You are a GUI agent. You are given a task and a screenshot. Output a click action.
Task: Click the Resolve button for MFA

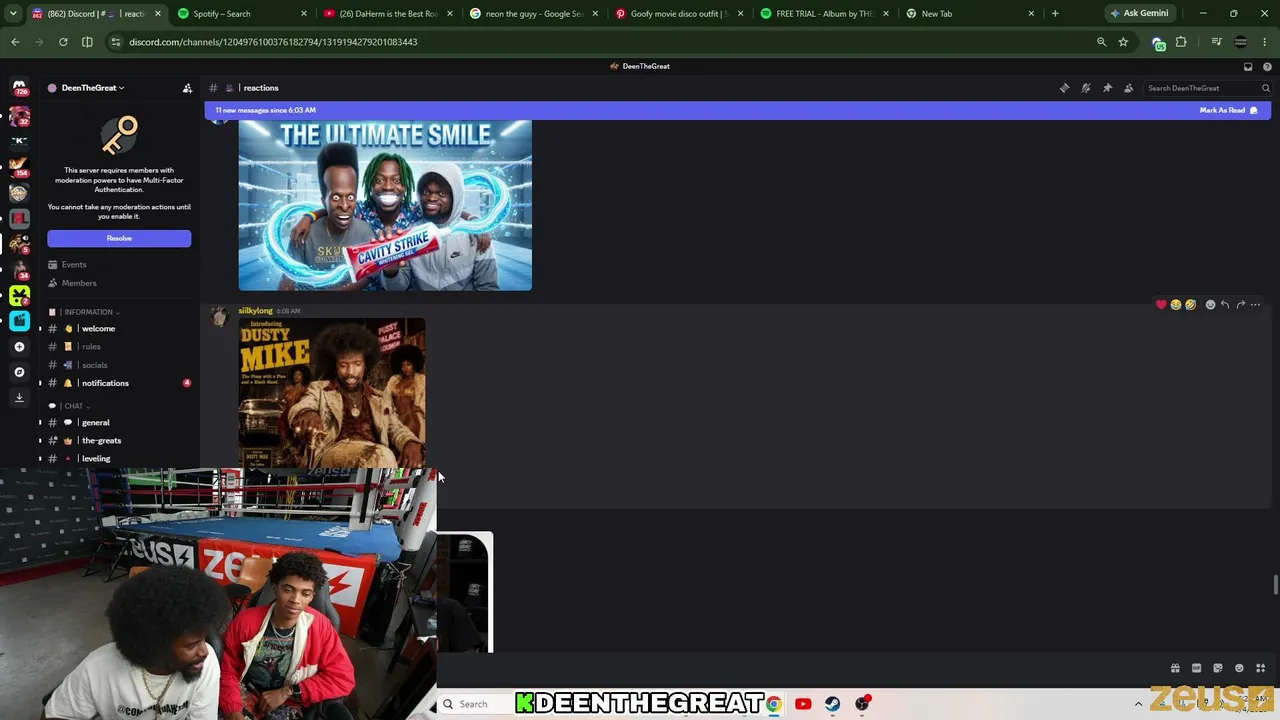click(119, 238)
